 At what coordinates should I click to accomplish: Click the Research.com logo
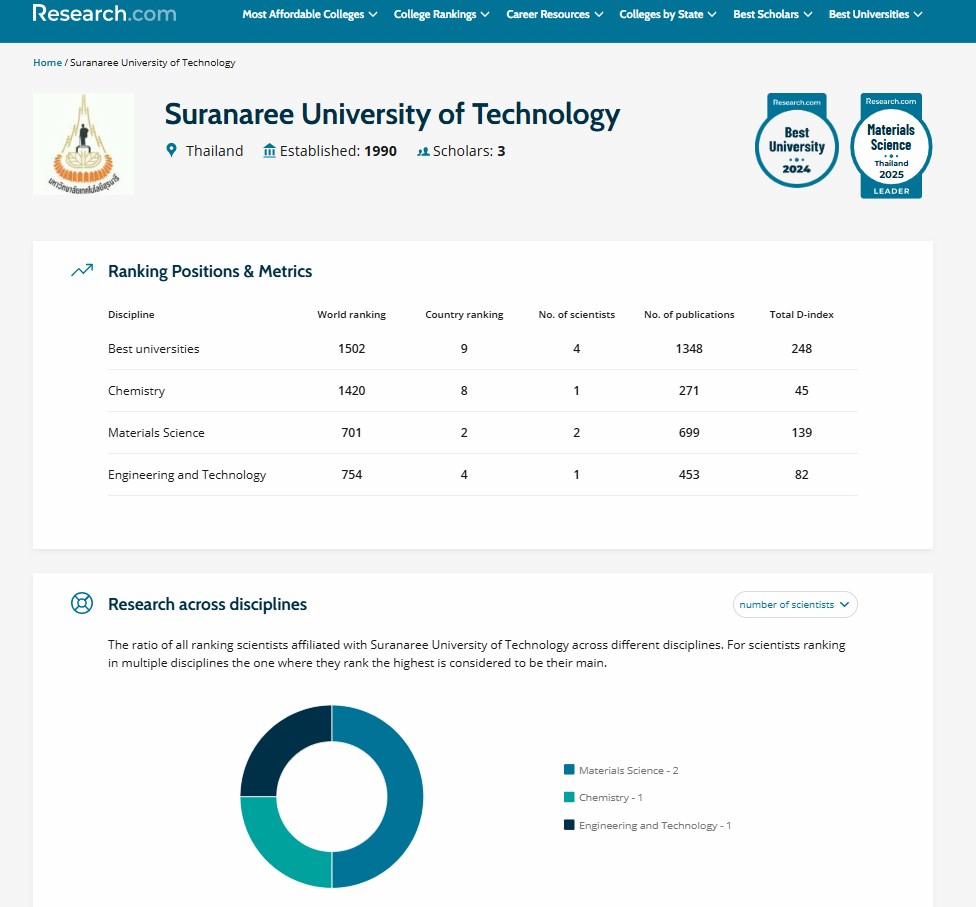(105, 13)
